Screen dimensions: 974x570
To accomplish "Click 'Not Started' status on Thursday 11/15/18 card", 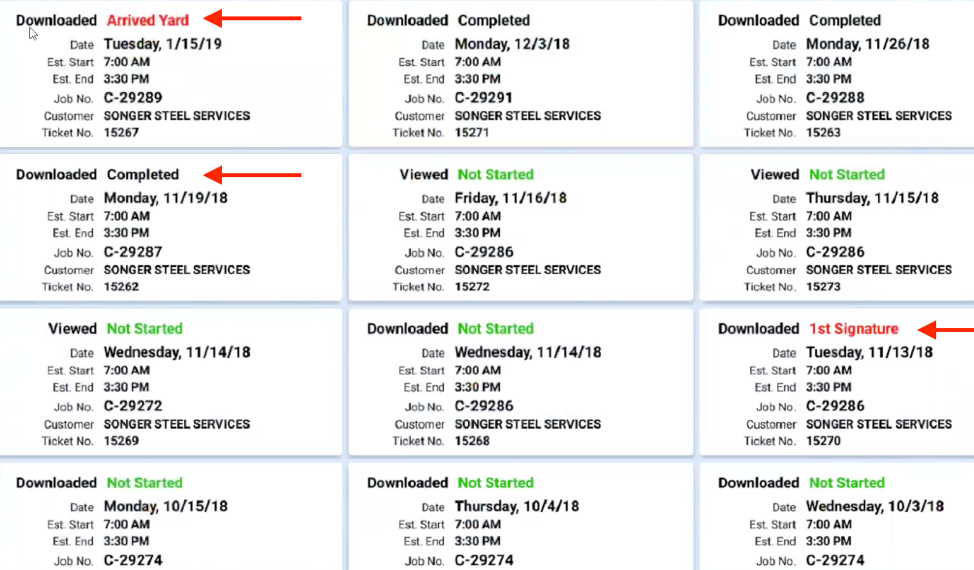I will (x=847, y=174).
